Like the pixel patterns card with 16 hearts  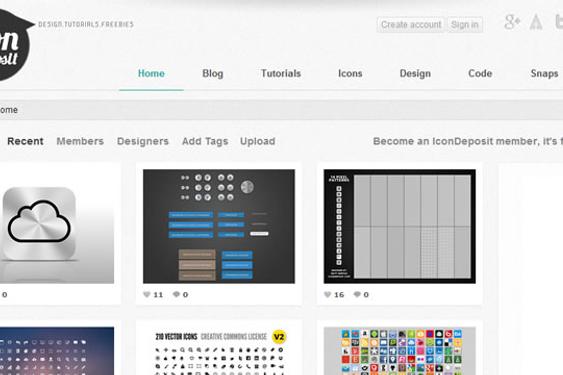pyautogui.click(x=327, y=295)
